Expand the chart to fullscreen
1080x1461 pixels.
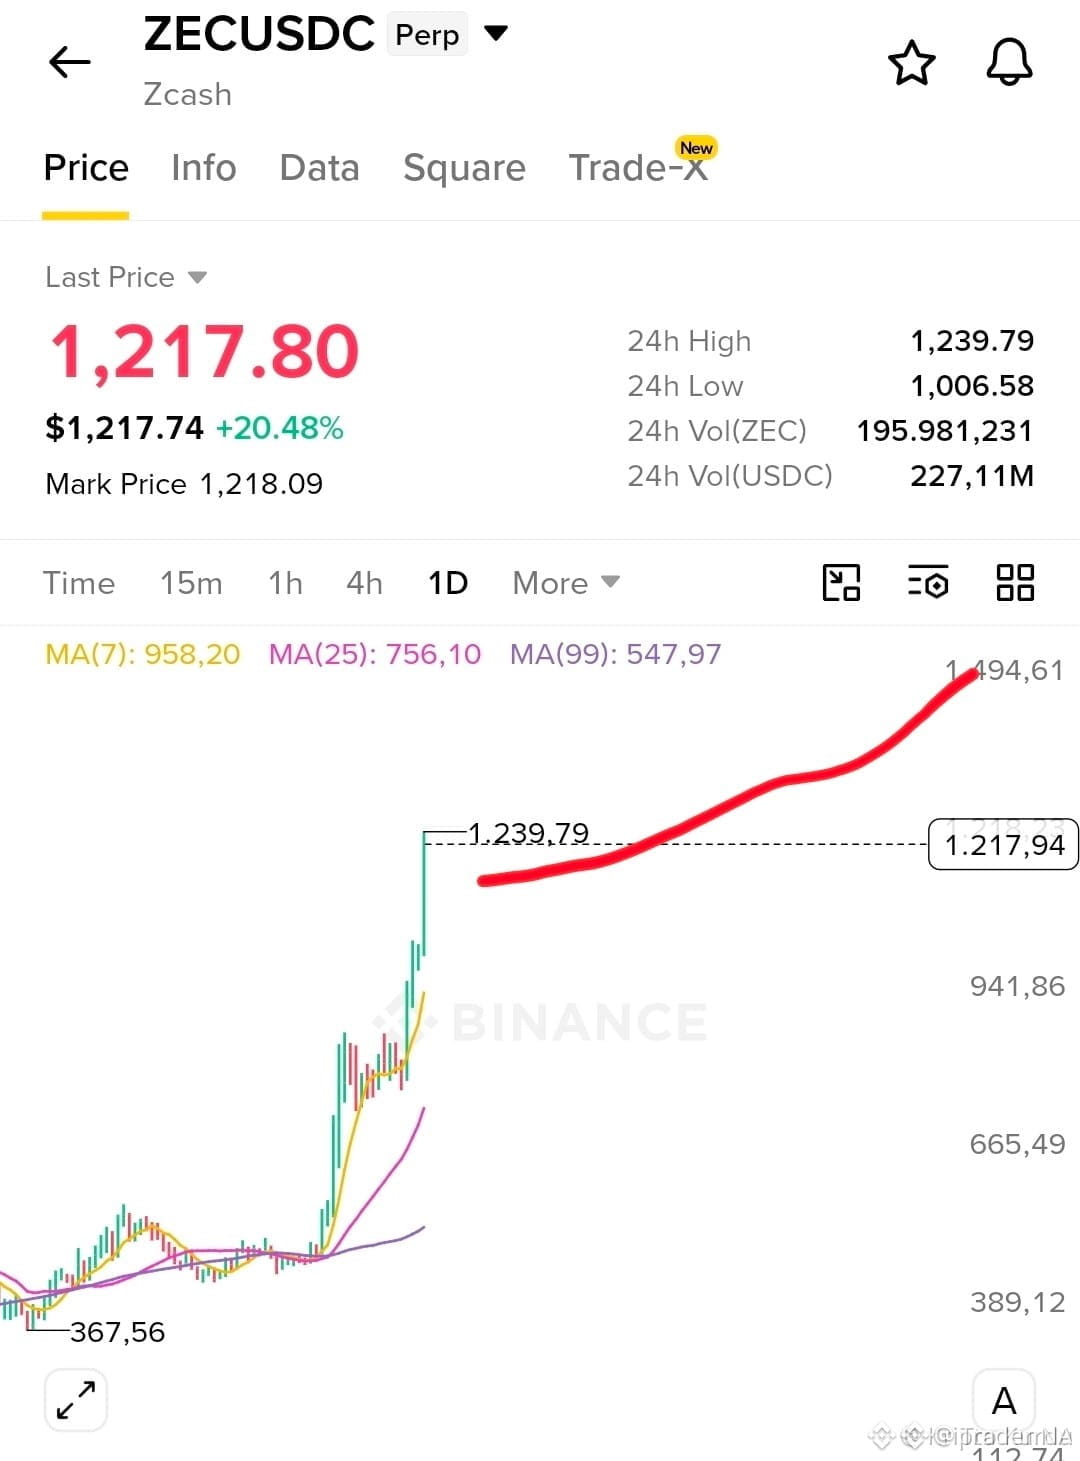point(76,1399)
